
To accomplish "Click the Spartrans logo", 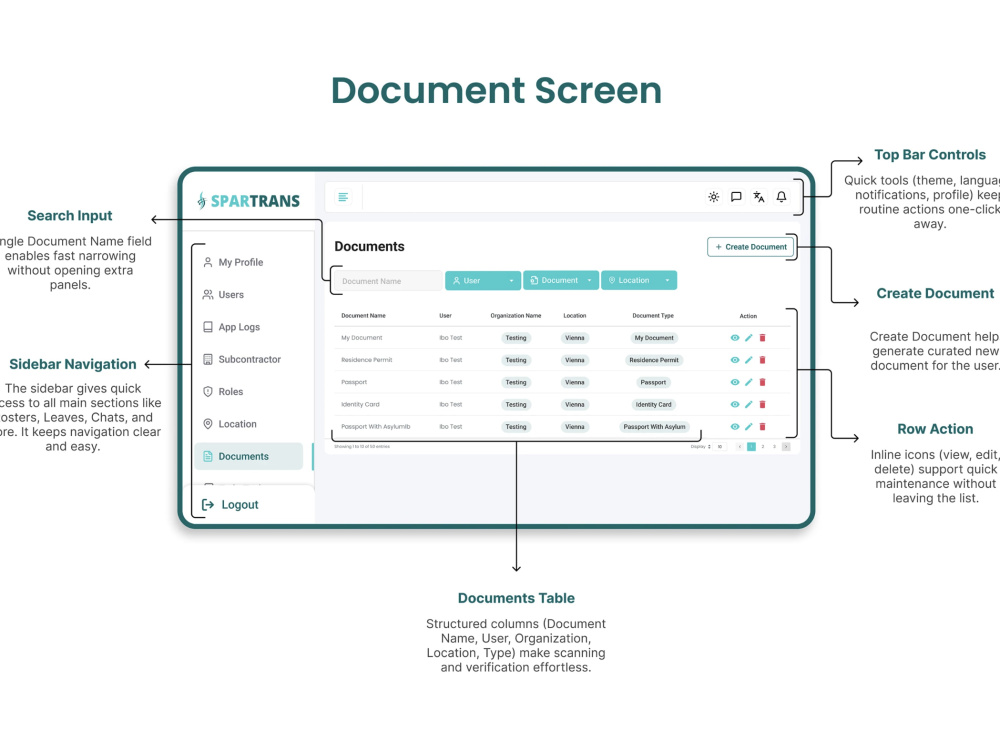I will (248, 201).
